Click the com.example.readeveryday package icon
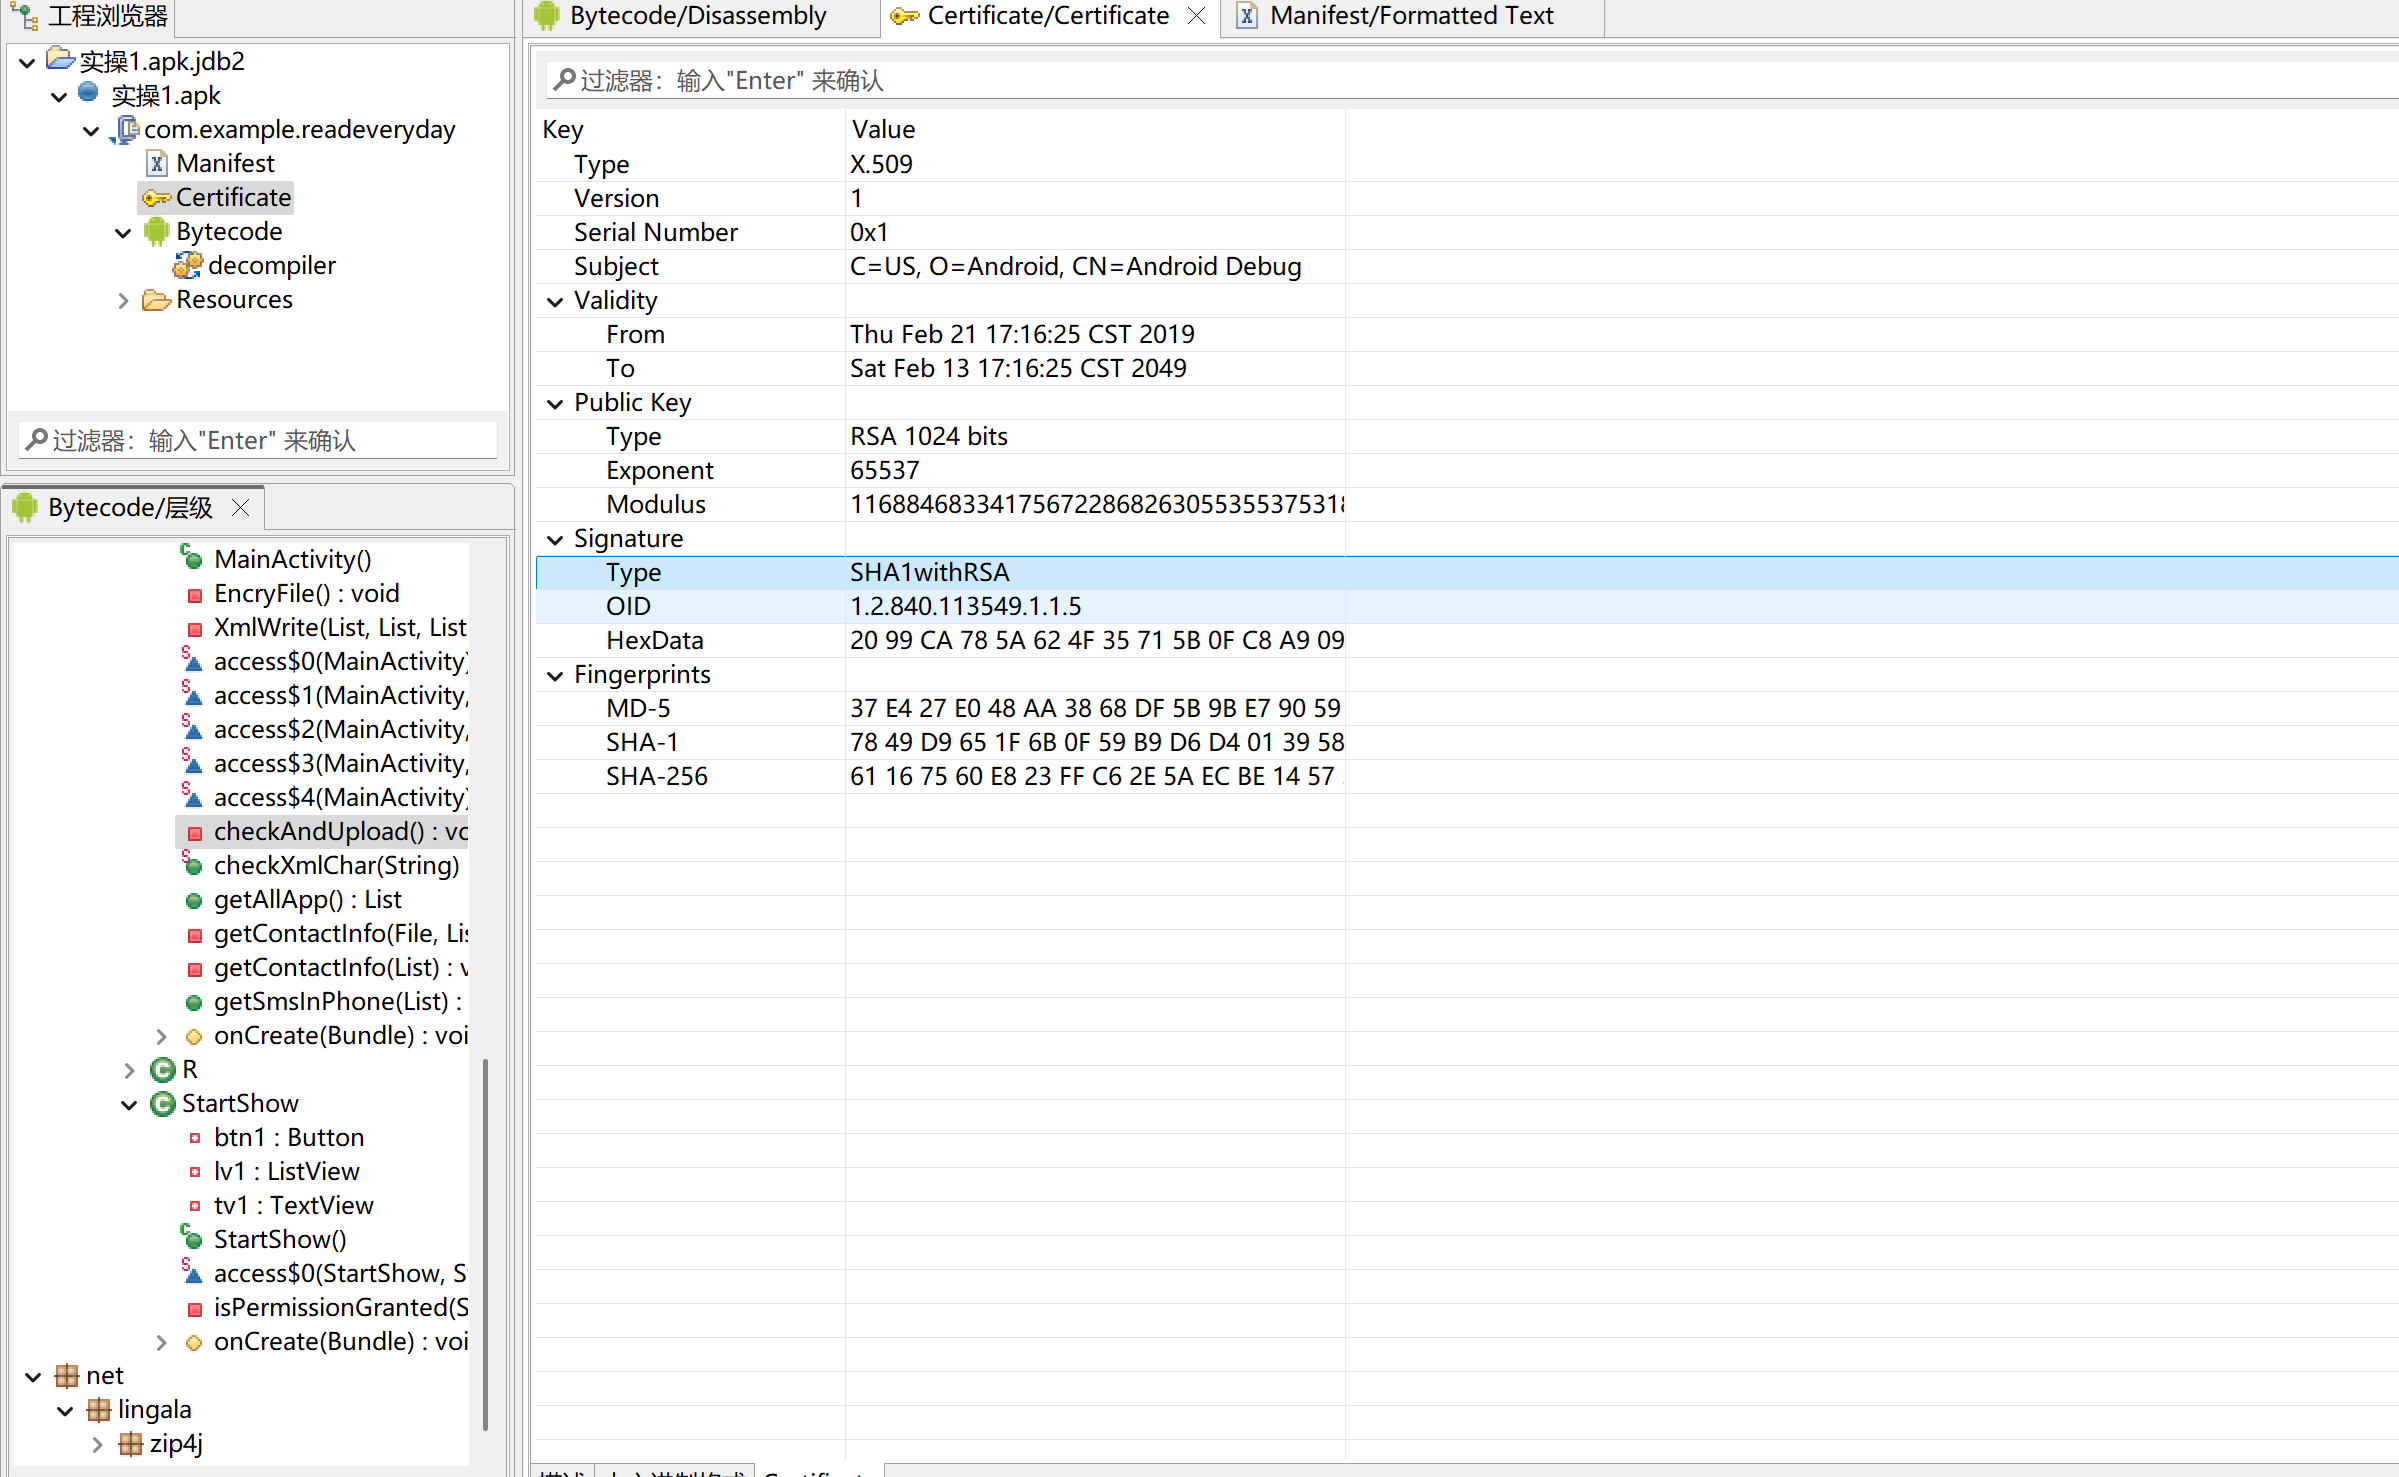This screenshot has width=2399, height=1477. 125,130
